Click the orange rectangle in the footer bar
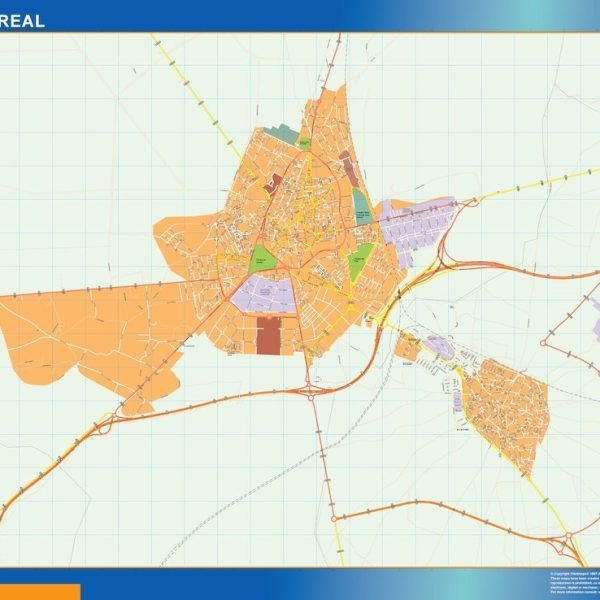This screenshot has width=600, height=600. pos(40,592)
